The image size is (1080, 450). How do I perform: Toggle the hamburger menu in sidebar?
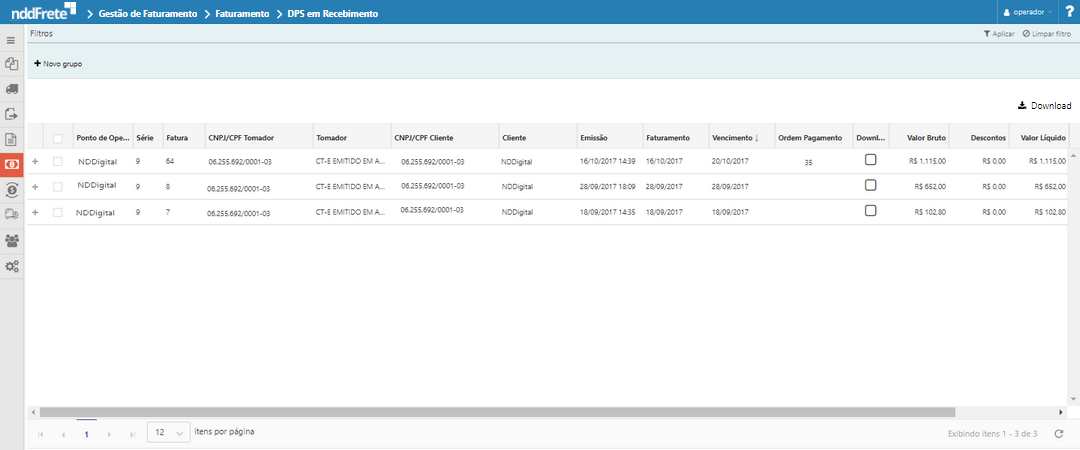pyautogui.click(x=11, y=41)
